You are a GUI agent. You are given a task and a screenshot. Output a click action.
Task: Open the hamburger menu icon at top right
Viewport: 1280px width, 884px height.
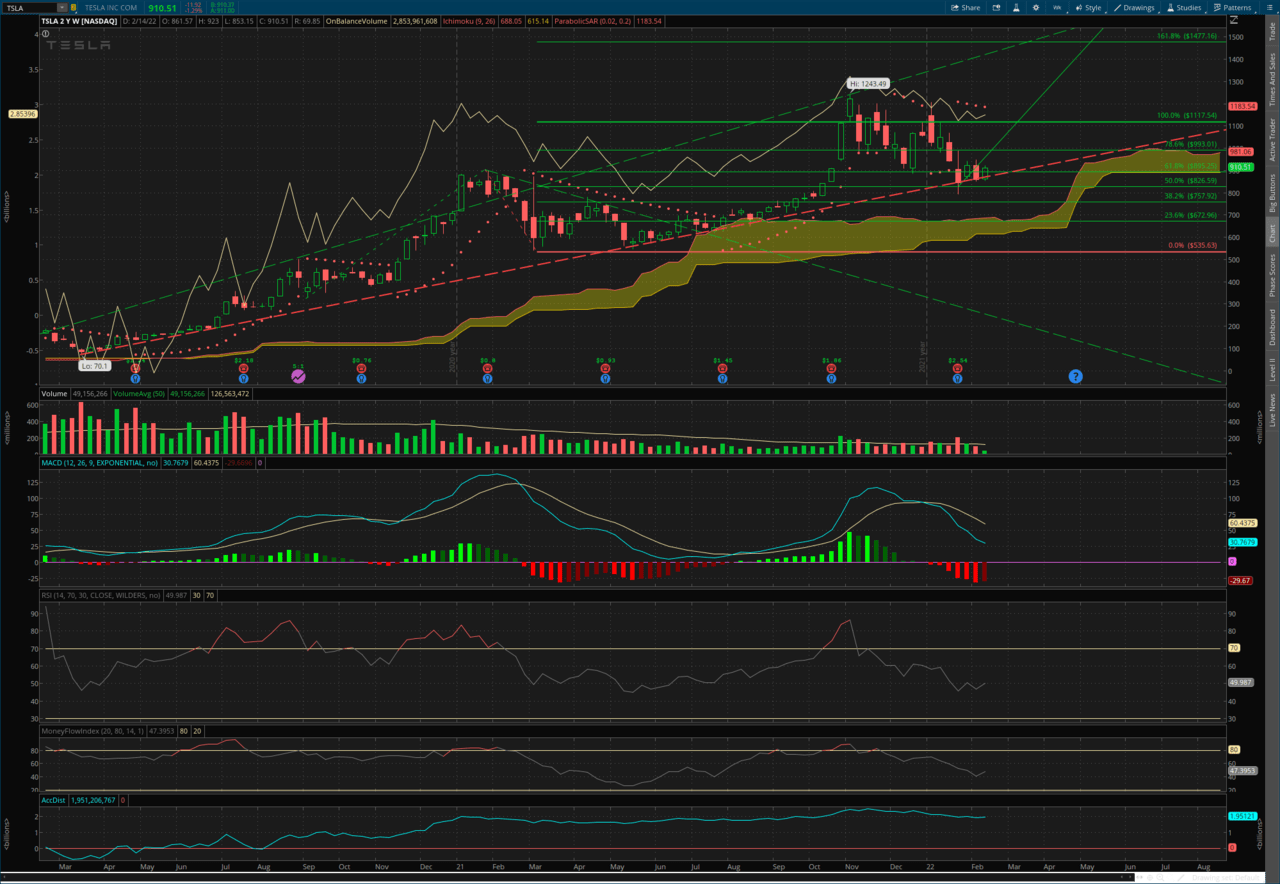[x=1270, y=7]
